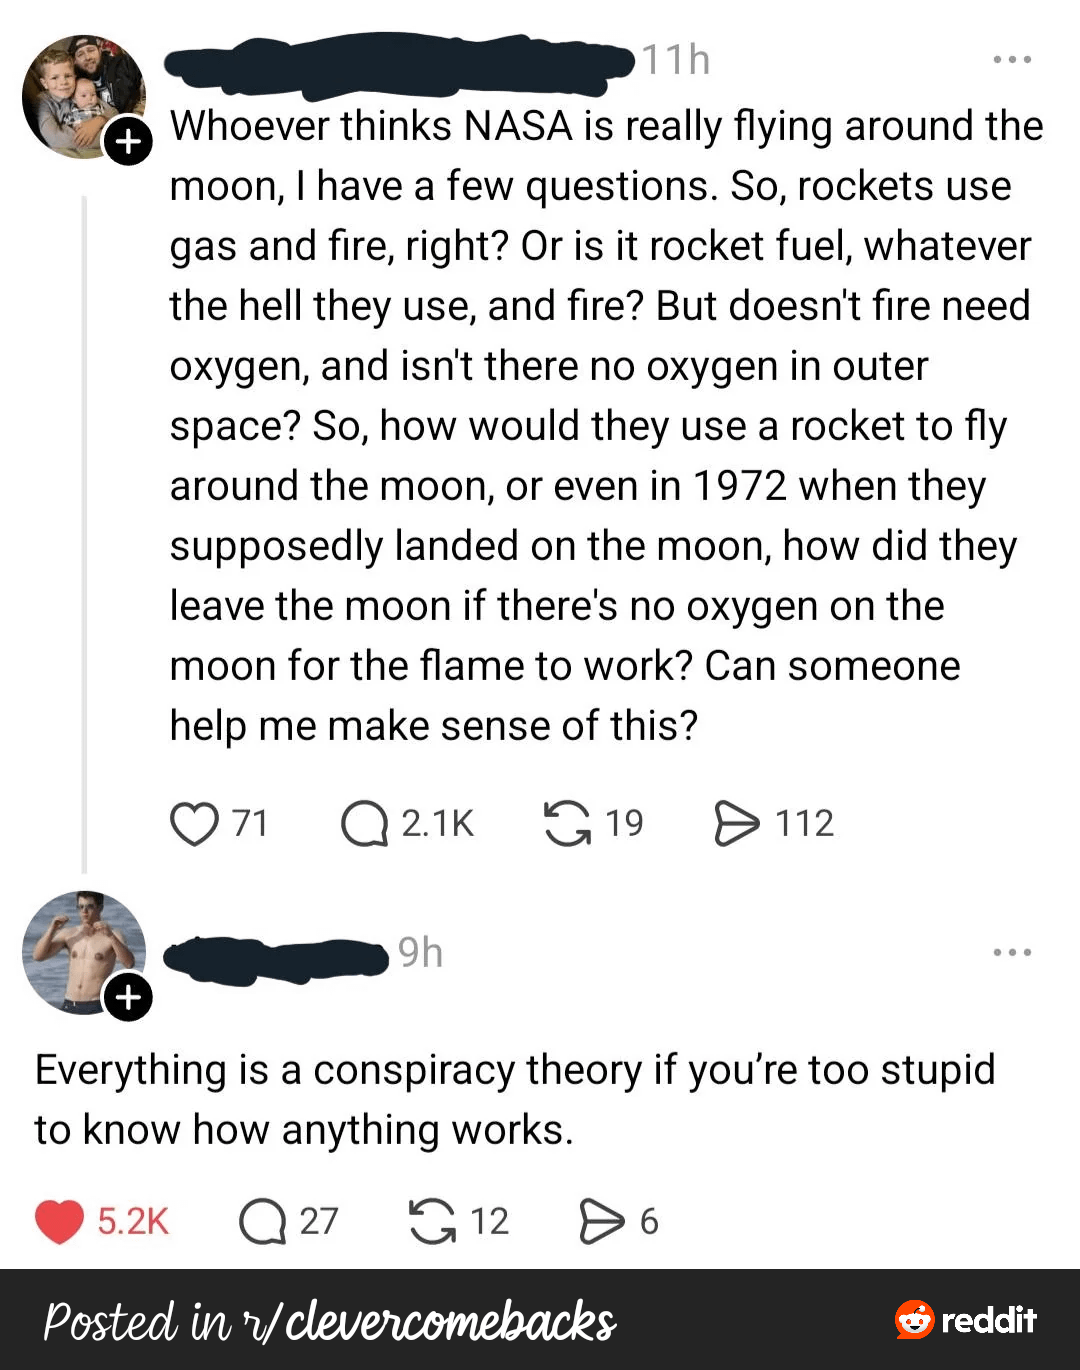Open more options for the 9h reply

click(1012, 952)
